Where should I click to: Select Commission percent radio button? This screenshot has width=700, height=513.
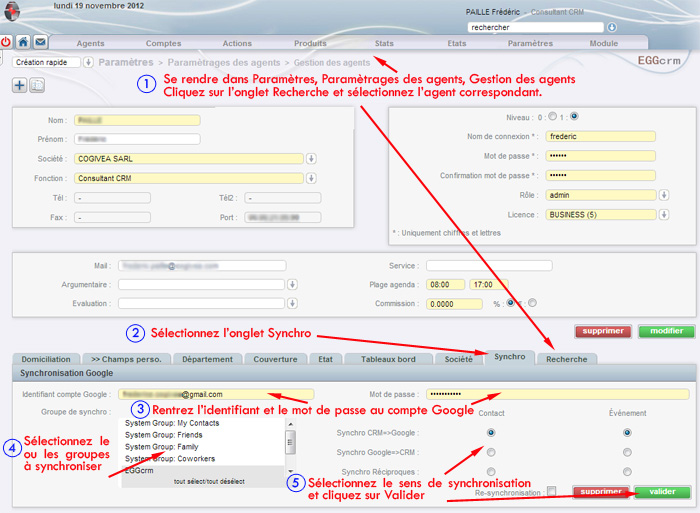click(511, 303)
